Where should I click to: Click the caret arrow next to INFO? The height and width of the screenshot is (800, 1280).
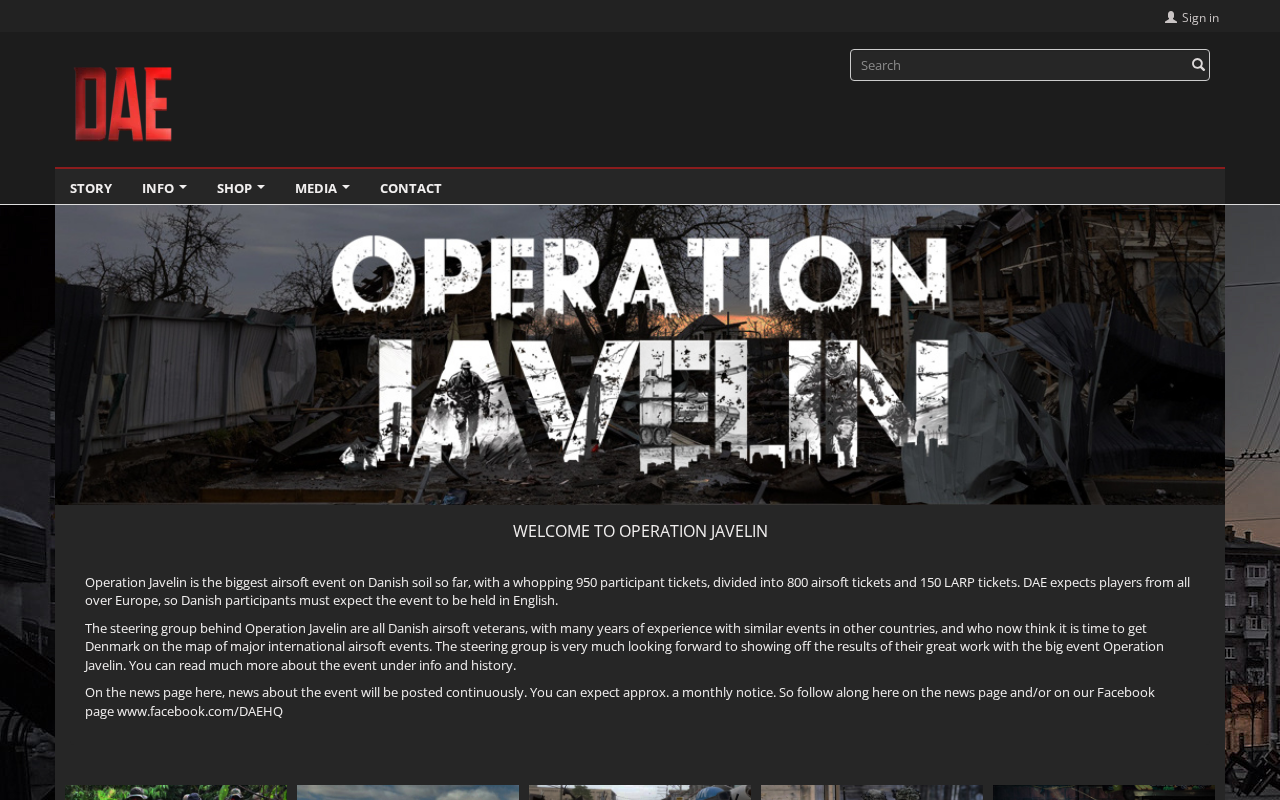183,187
